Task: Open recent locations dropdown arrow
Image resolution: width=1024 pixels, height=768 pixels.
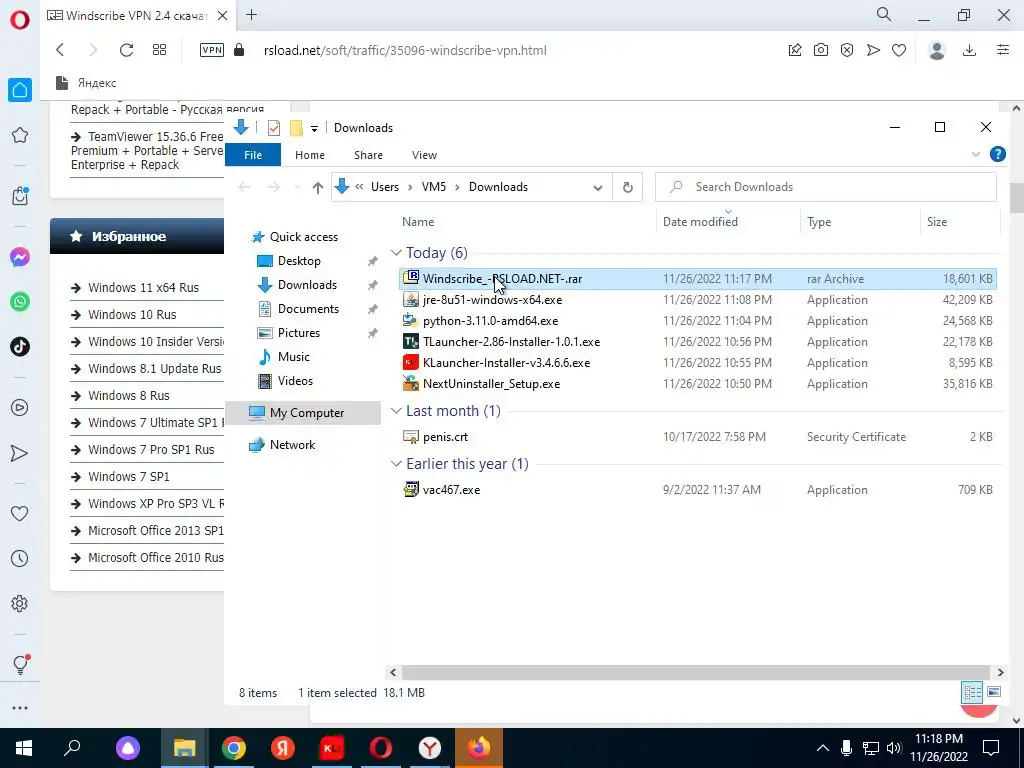Action: tap(297, 187)
